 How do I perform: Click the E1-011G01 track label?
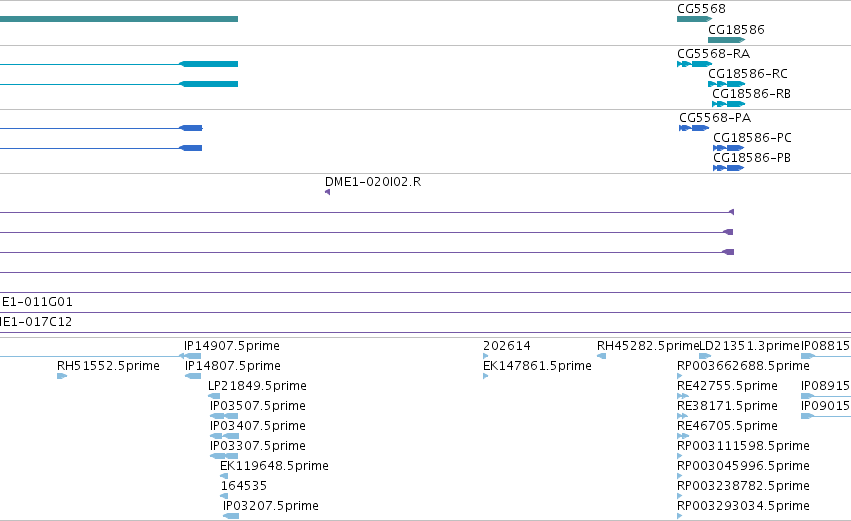coord(37,302)
